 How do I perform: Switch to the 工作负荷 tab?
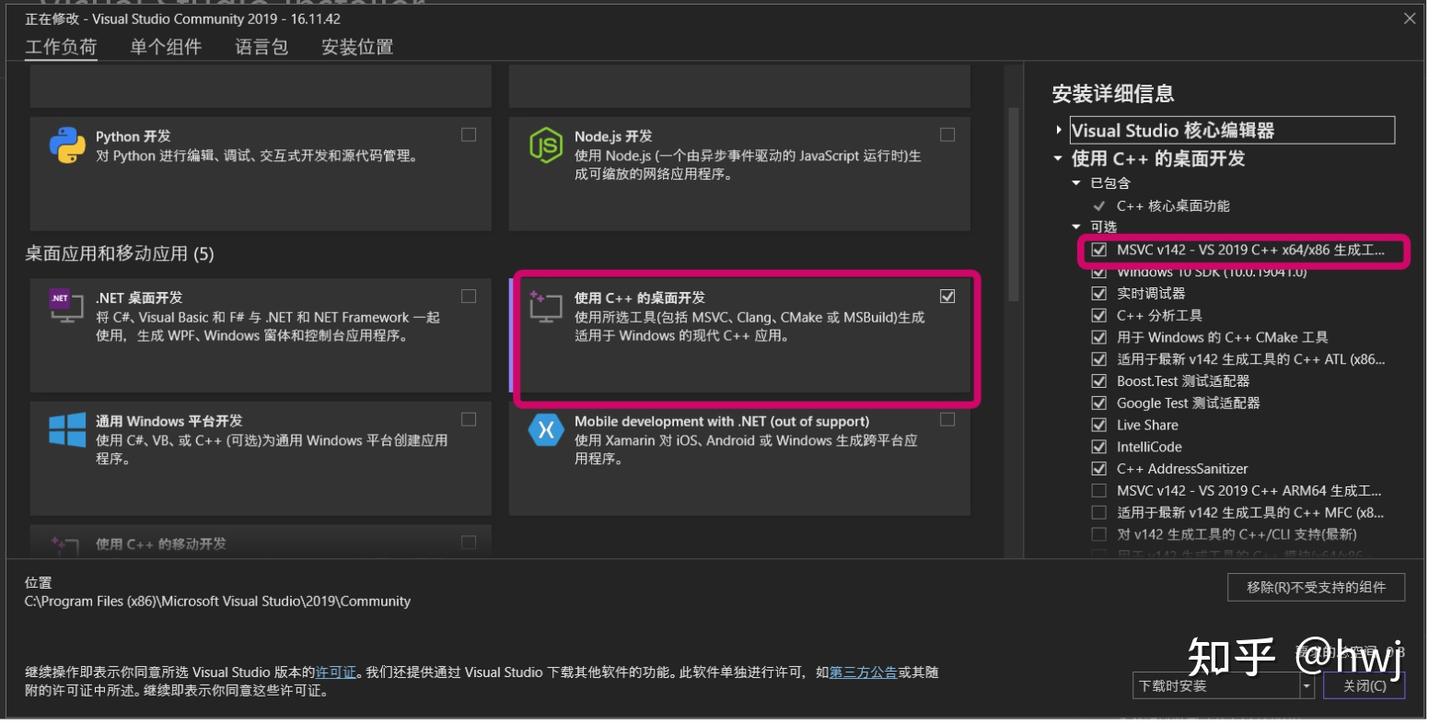(61, 47)
